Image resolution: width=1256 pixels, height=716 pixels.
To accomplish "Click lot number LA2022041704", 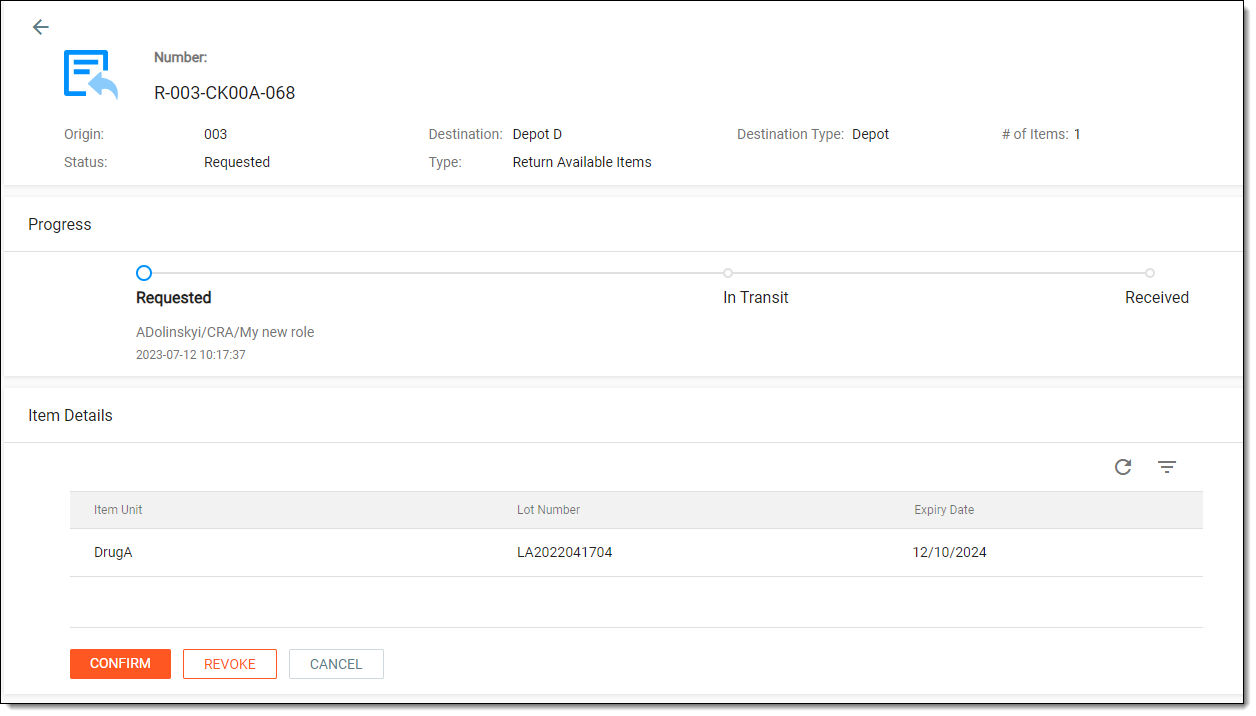I will pyautogui.click(x=564, y=552).
